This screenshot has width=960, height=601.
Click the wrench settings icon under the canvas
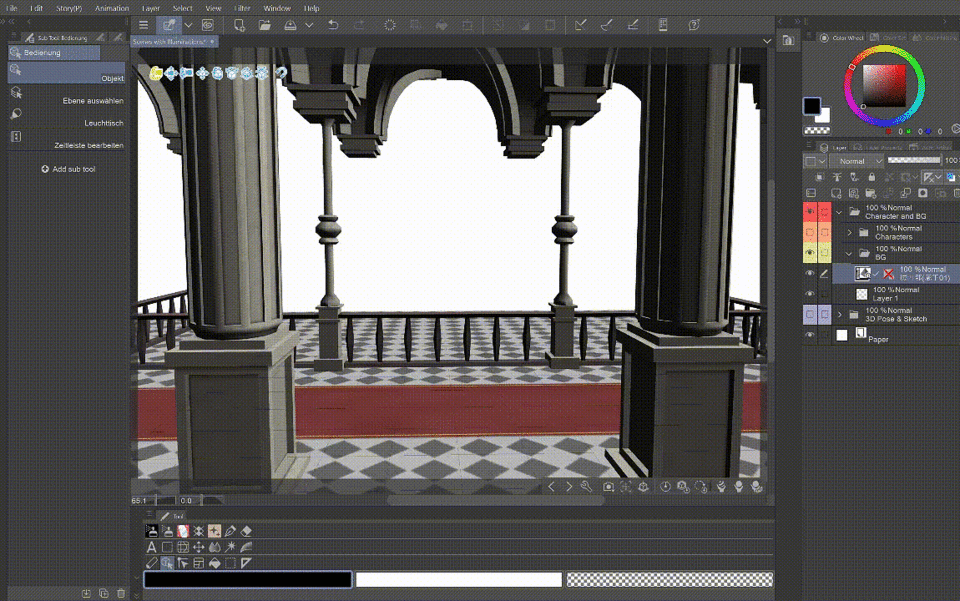(x=587, y=487)
